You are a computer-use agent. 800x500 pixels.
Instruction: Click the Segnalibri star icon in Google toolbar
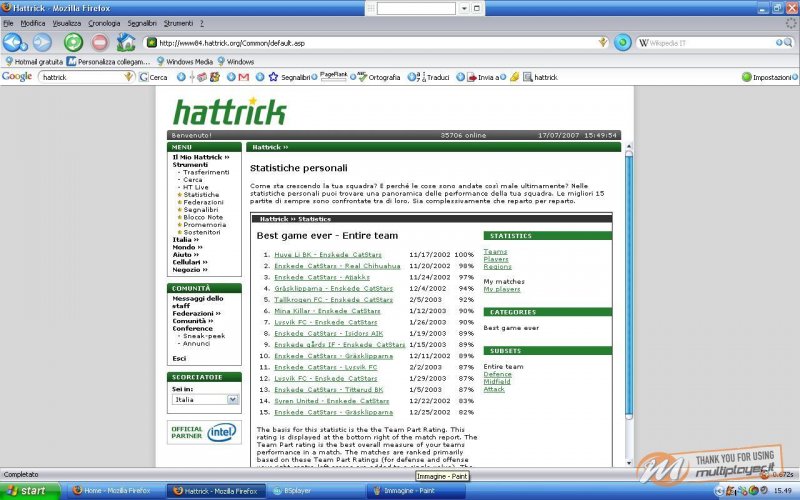[272, 77]
